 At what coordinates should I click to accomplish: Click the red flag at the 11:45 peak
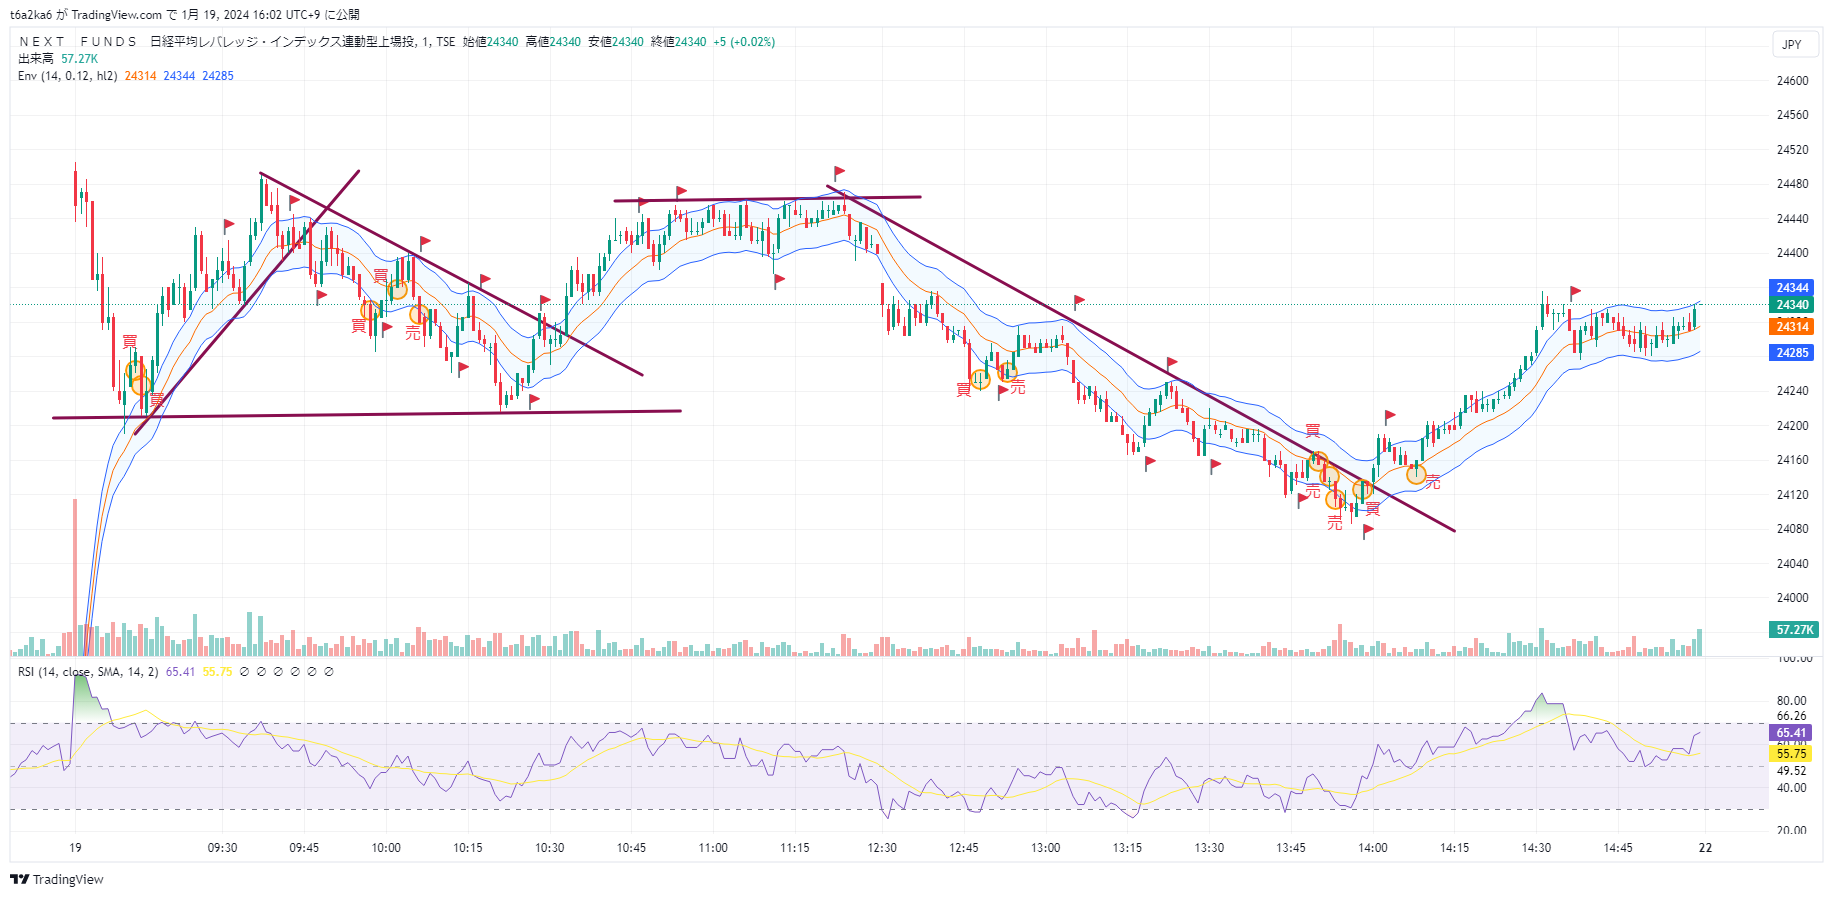(x=839, y=172)
